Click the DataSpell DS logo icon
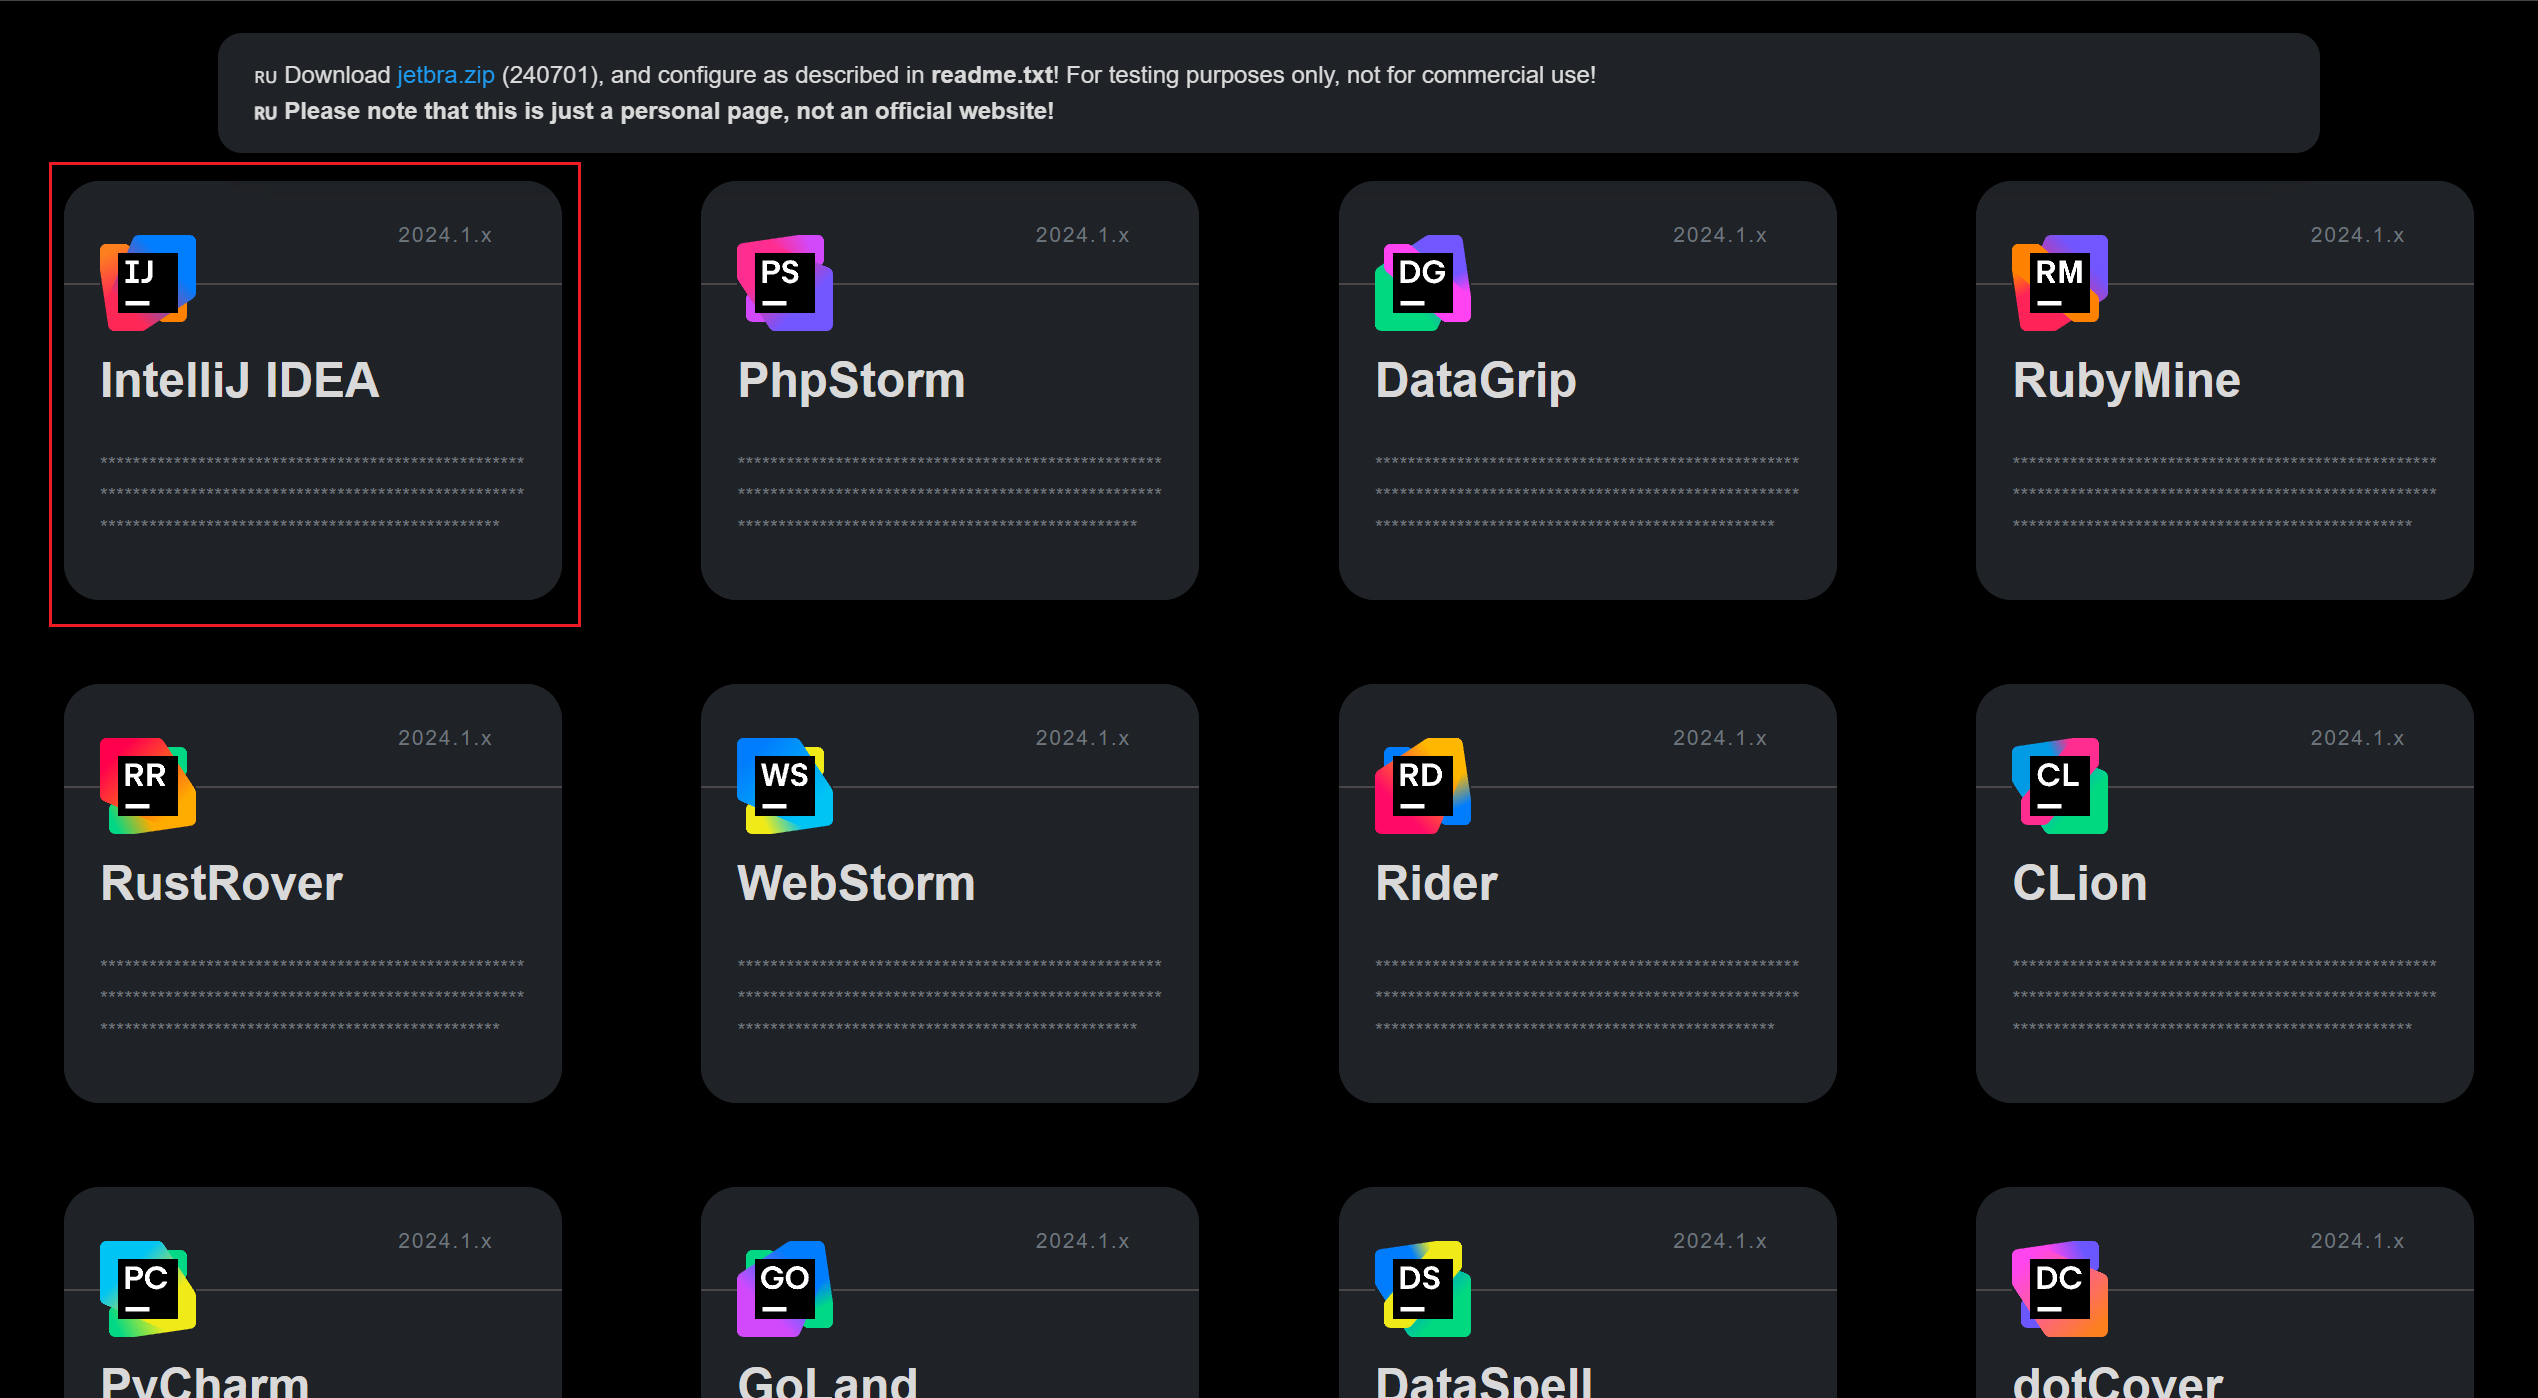The width and height of the screenshot is (2538, 1398). click(1423, 1289)
